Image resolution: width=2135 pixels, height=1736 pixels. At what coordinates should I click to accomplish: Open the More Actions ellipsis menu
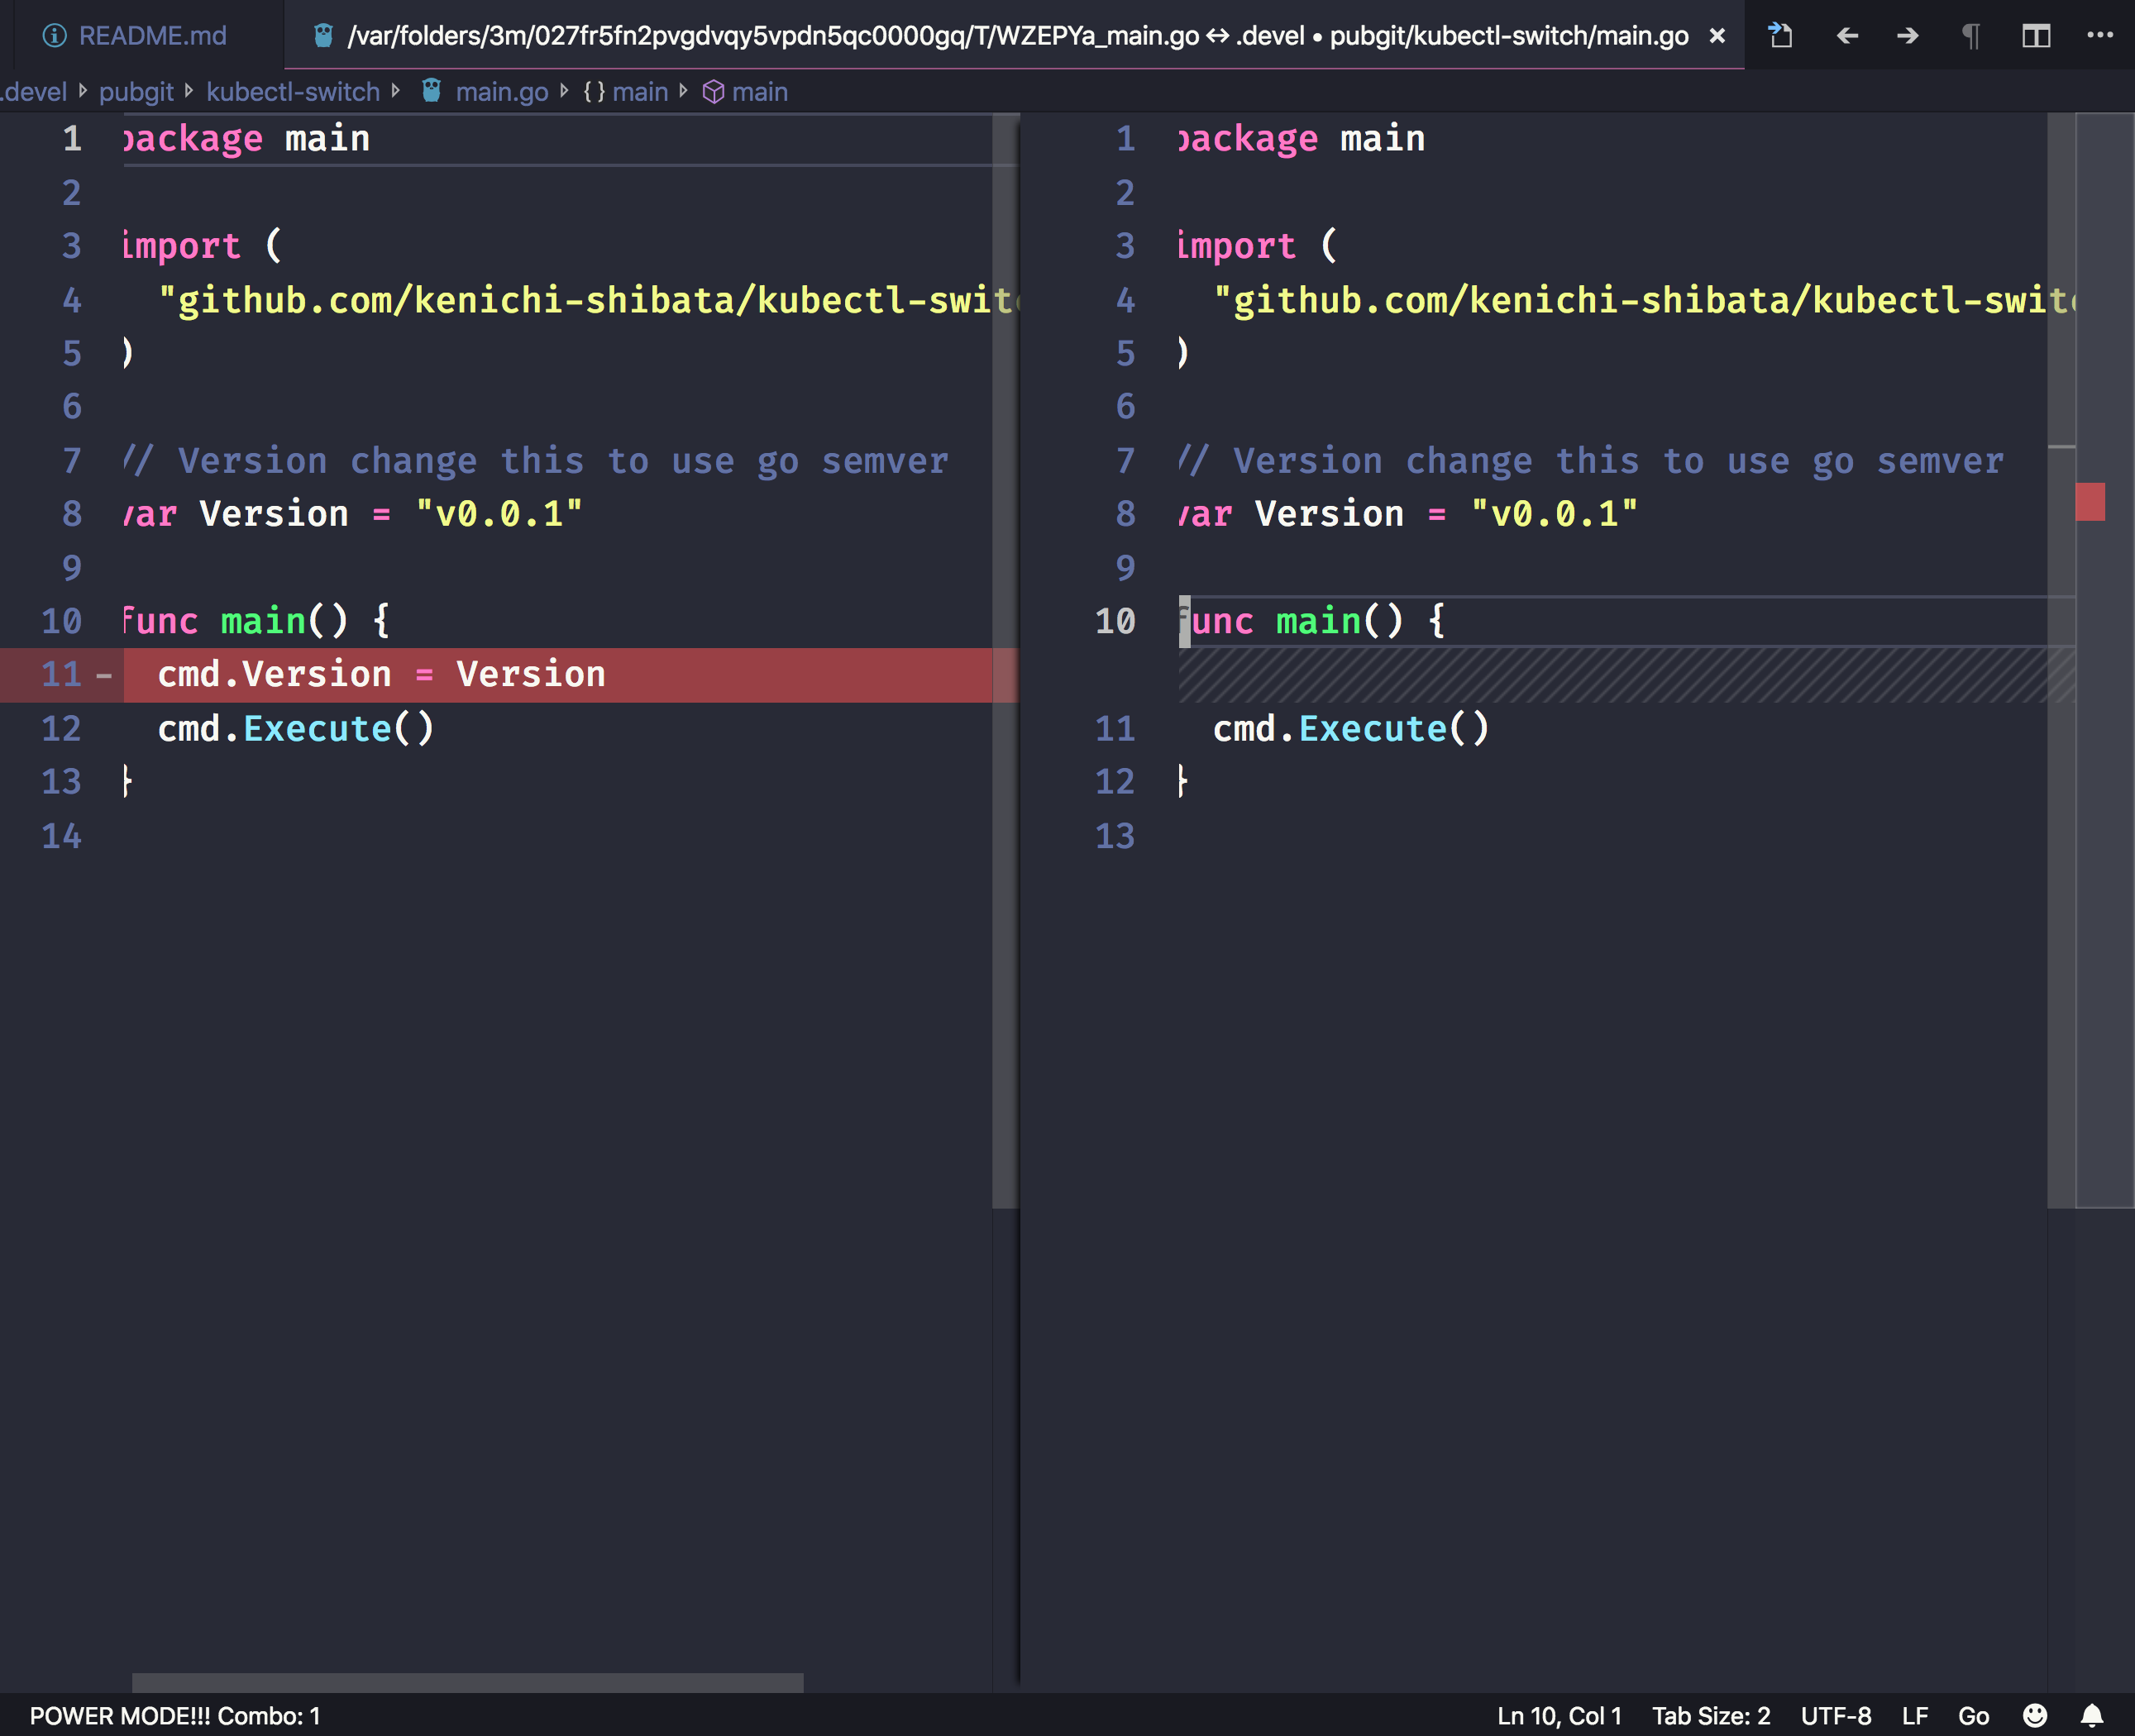click(x=2099, y=35)
